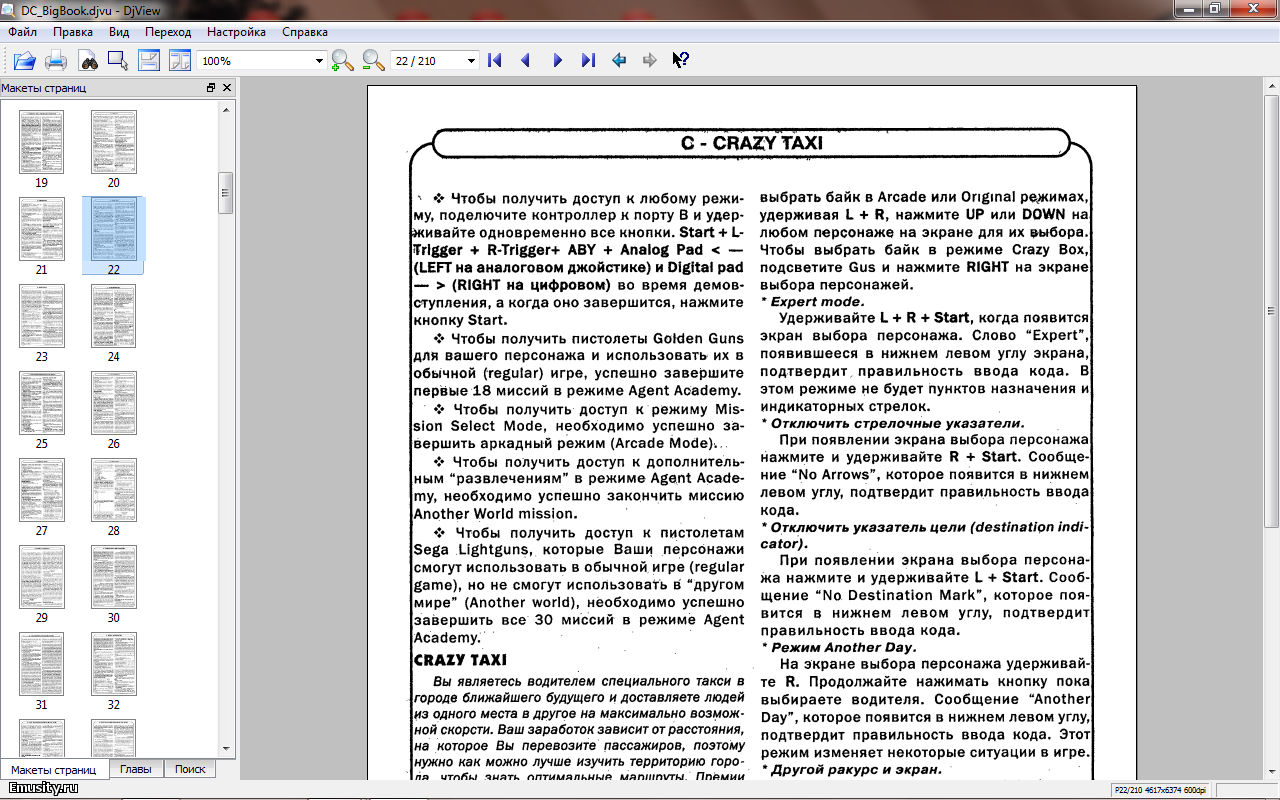This screenshot has width=1280, height=800.
Task: Click thumbnails panel scroll down arrow
Action: (x=226, y=748)
